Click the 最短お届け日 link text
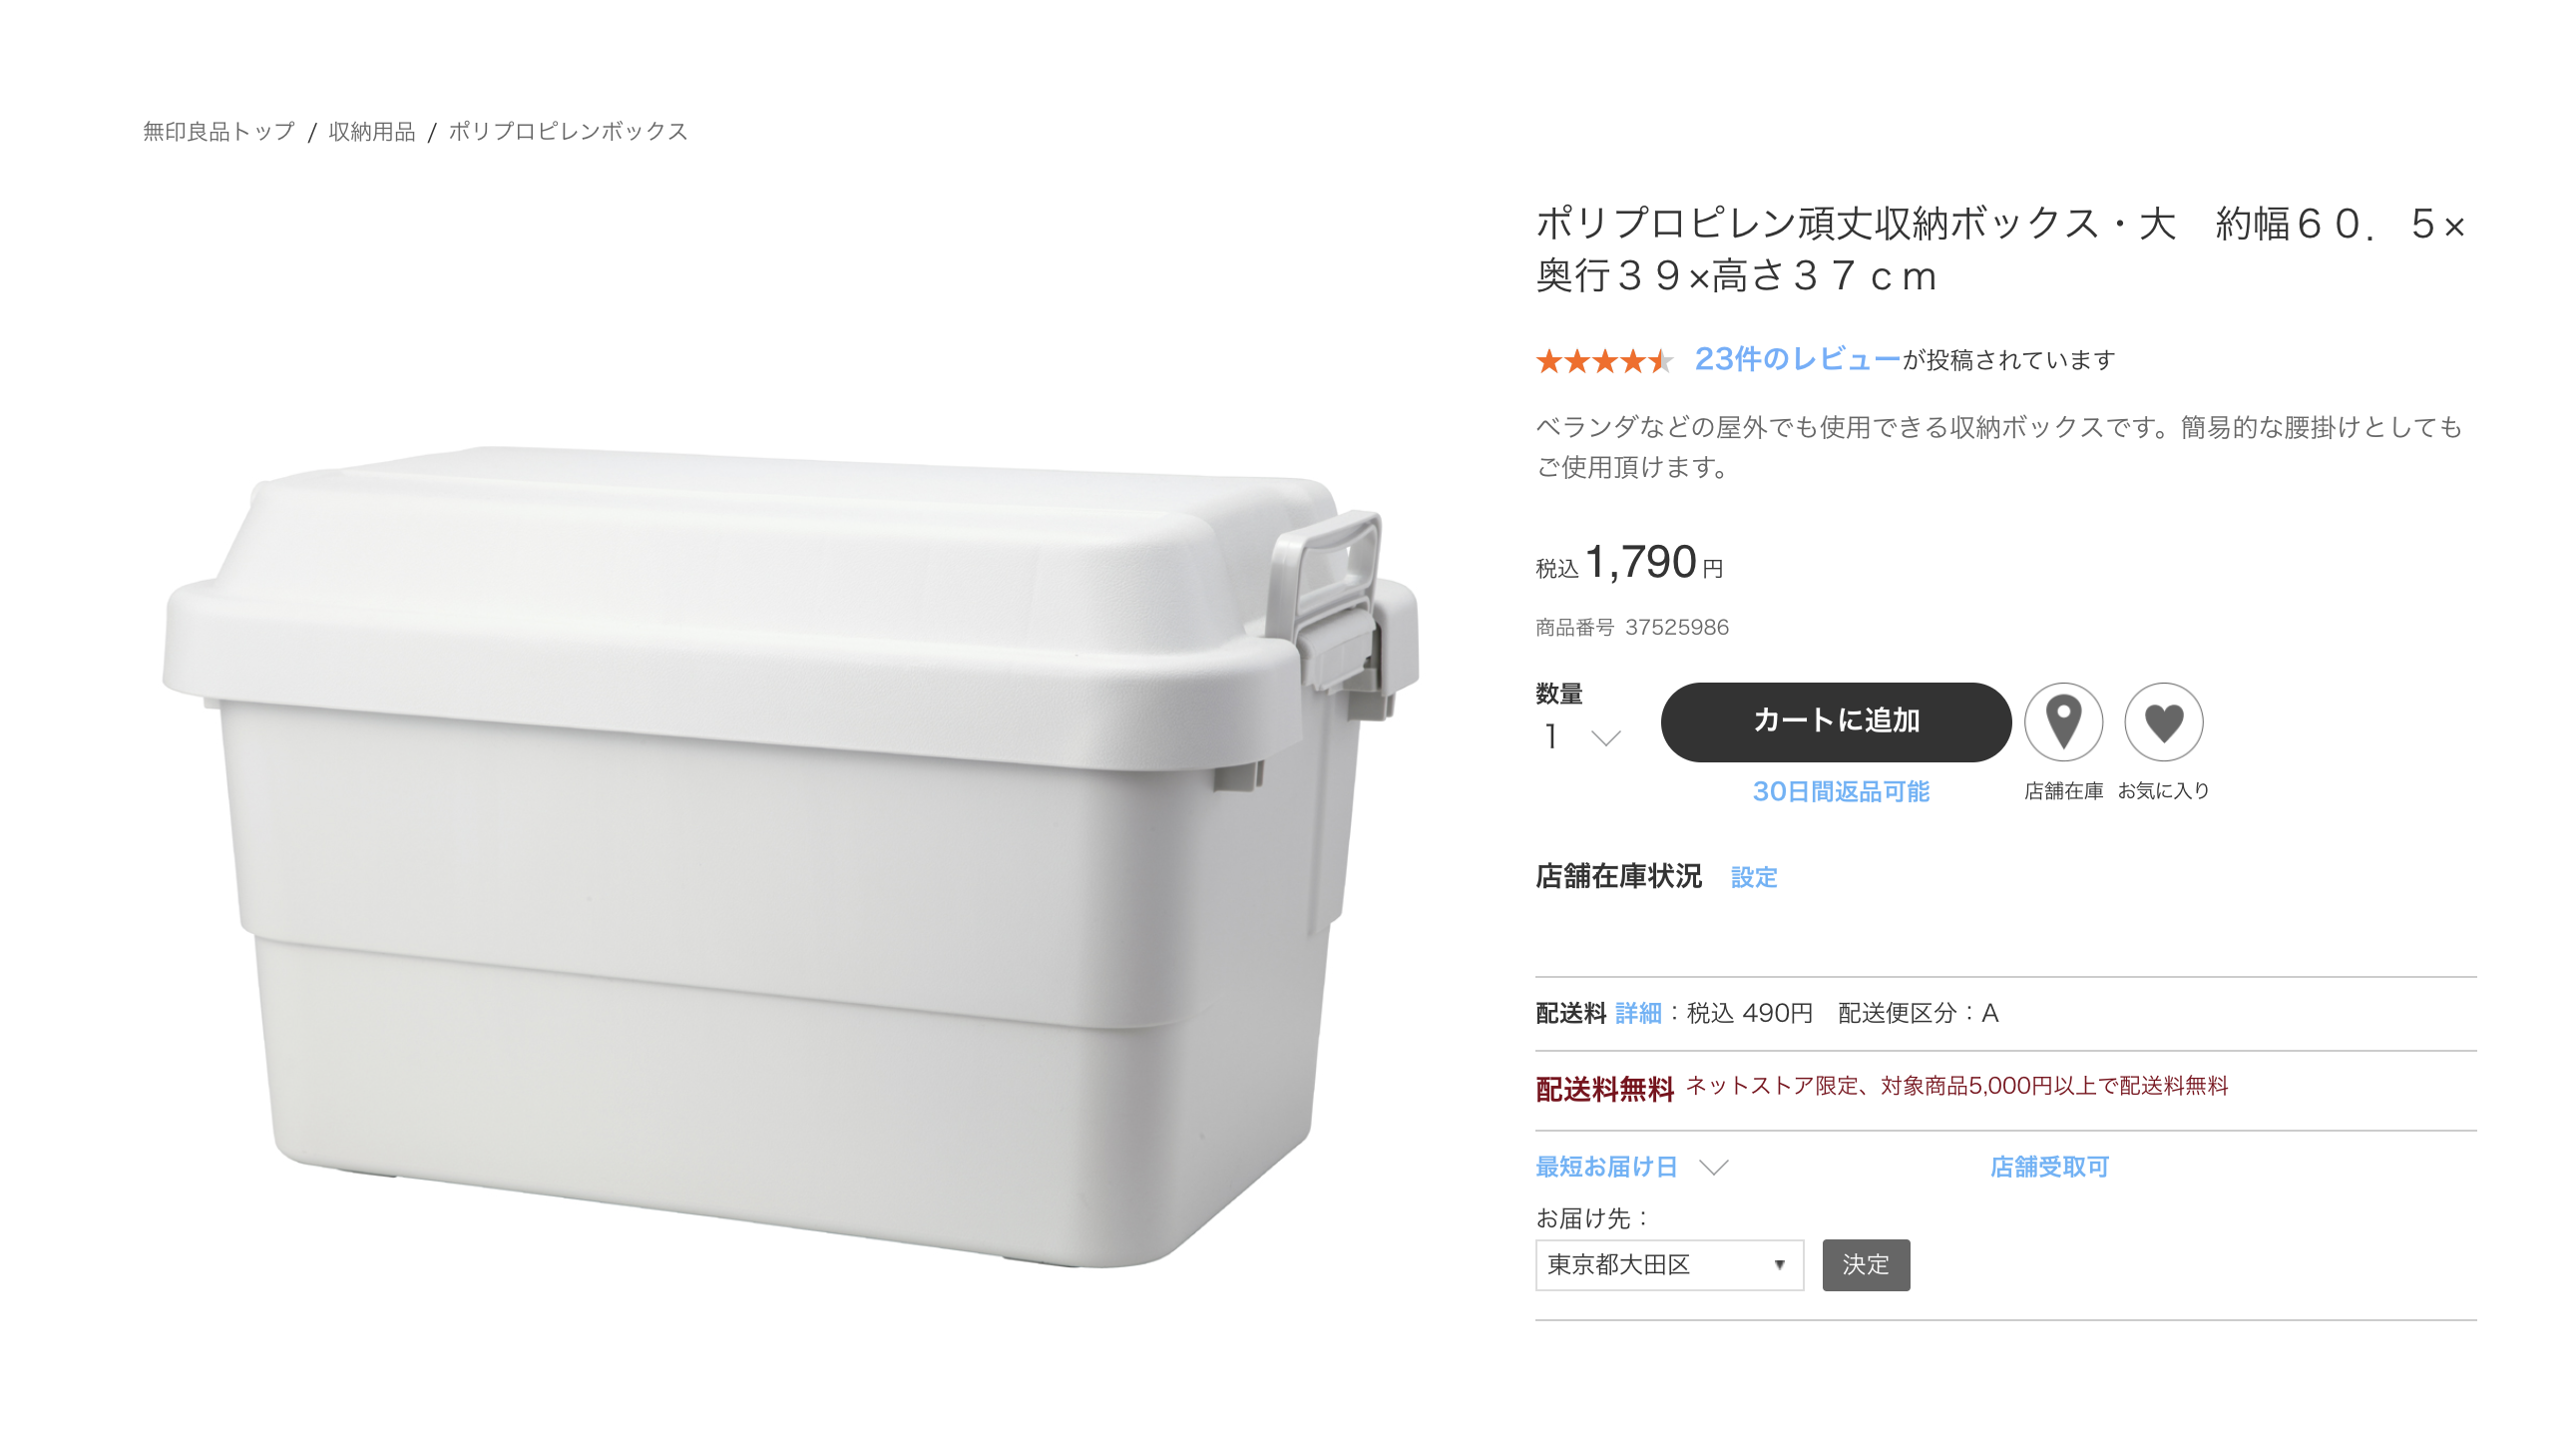Screen dimensions: 2576x1429 (x=1606, y=1167)
